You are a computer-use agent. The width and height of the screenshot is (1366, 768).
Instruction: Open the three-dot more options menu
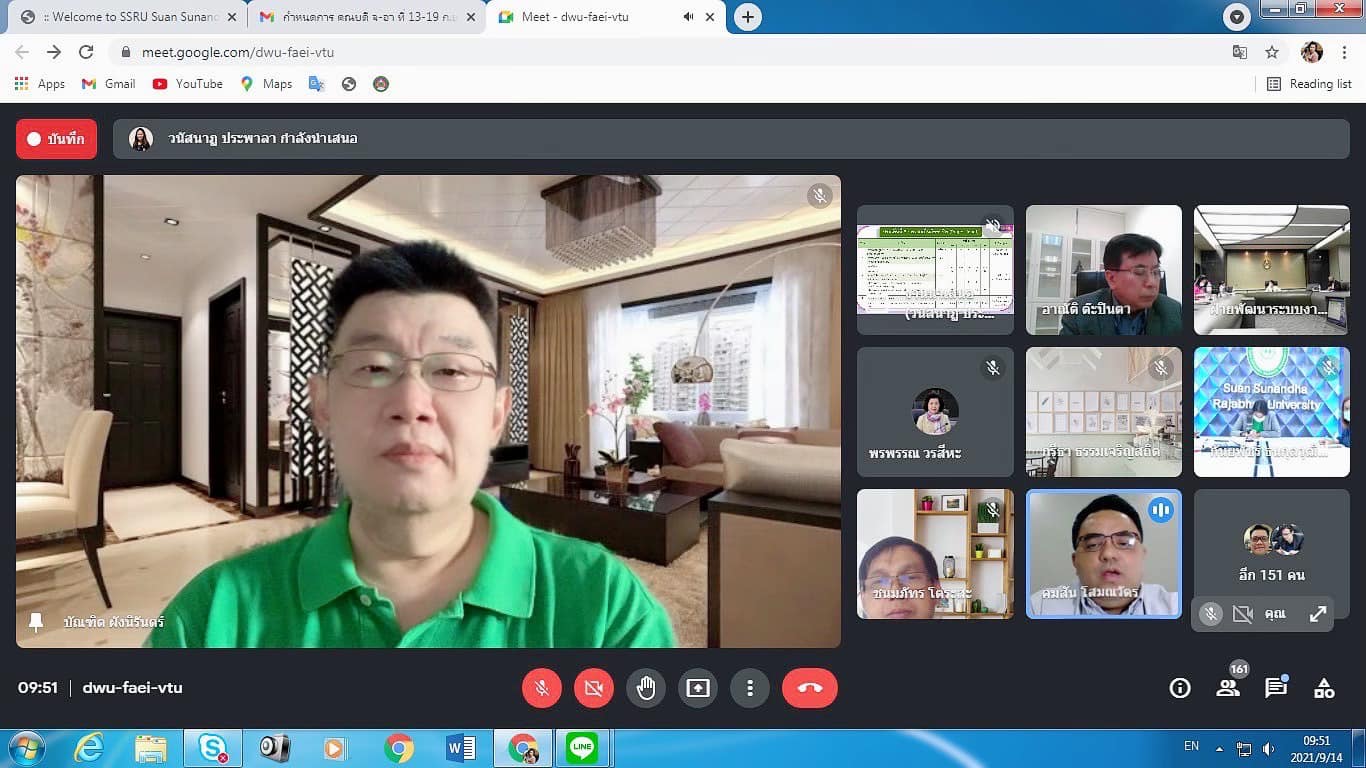750,688
